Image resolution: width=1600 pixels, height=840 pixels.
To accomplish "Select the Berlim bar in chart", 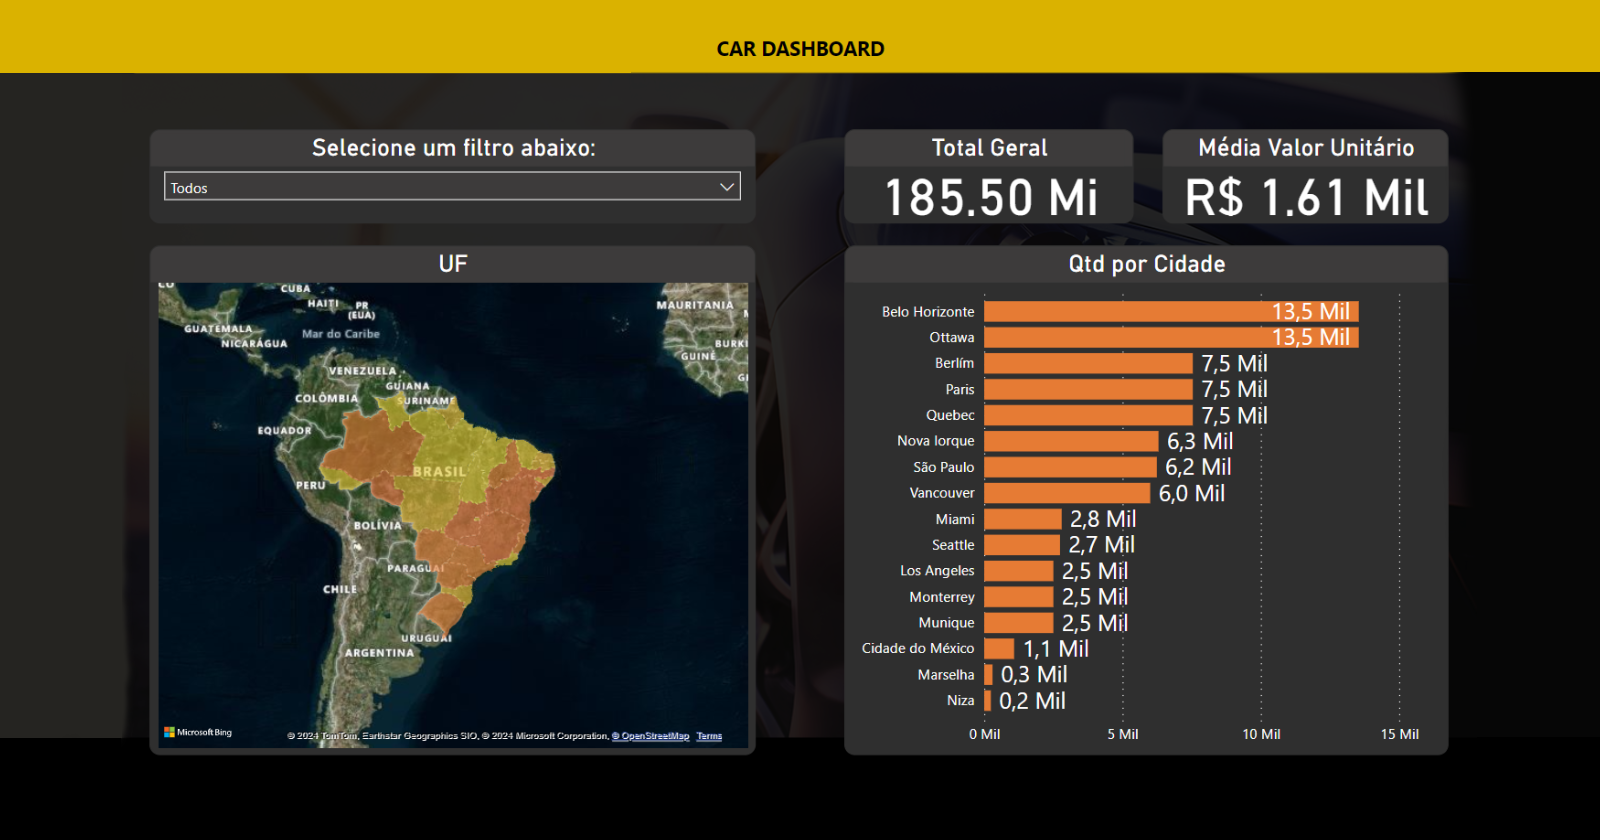I will pos(1088,364).
